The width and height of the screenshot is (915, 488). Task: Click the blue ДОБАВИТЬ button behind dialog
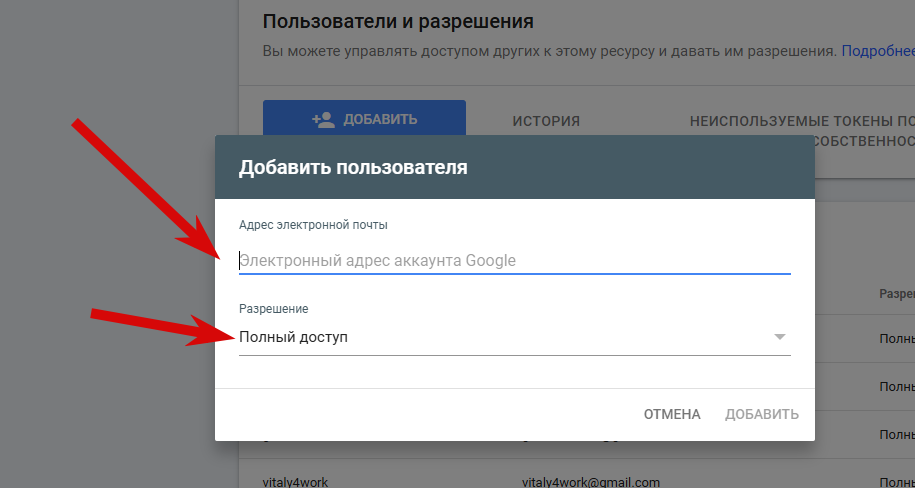364,118
